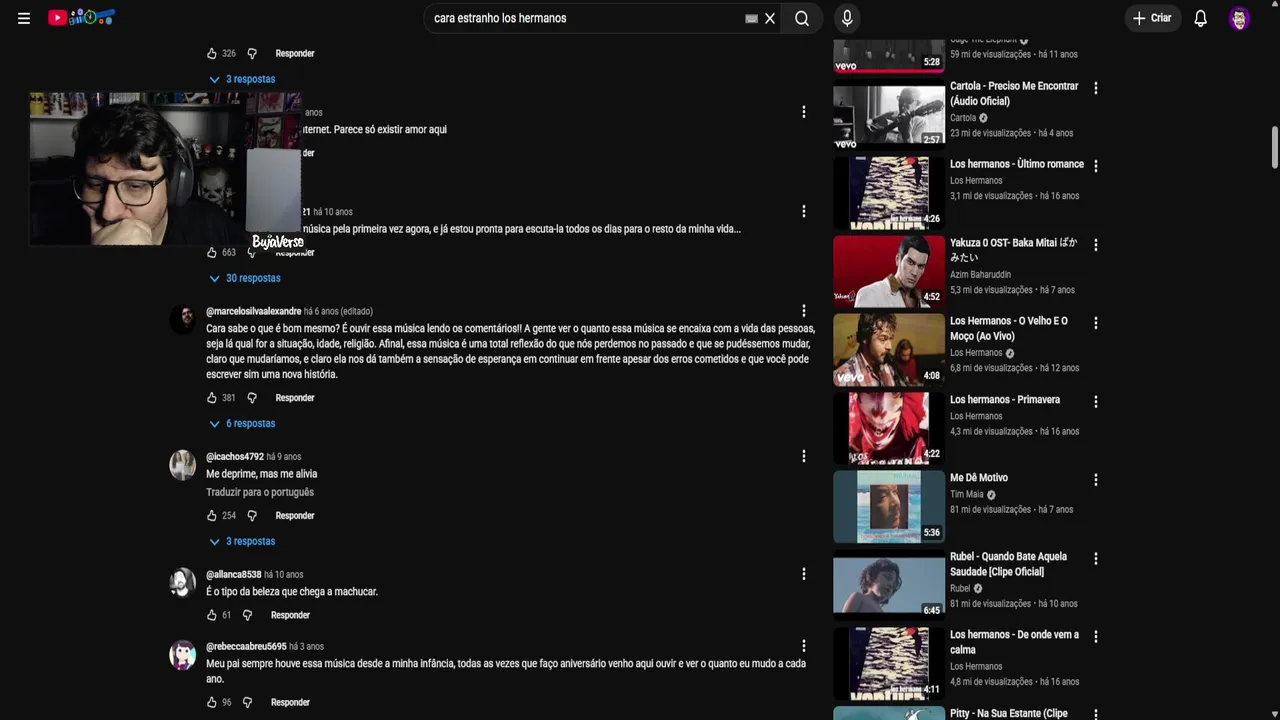Open @icachos4792 profile avatar

(183, 465)
